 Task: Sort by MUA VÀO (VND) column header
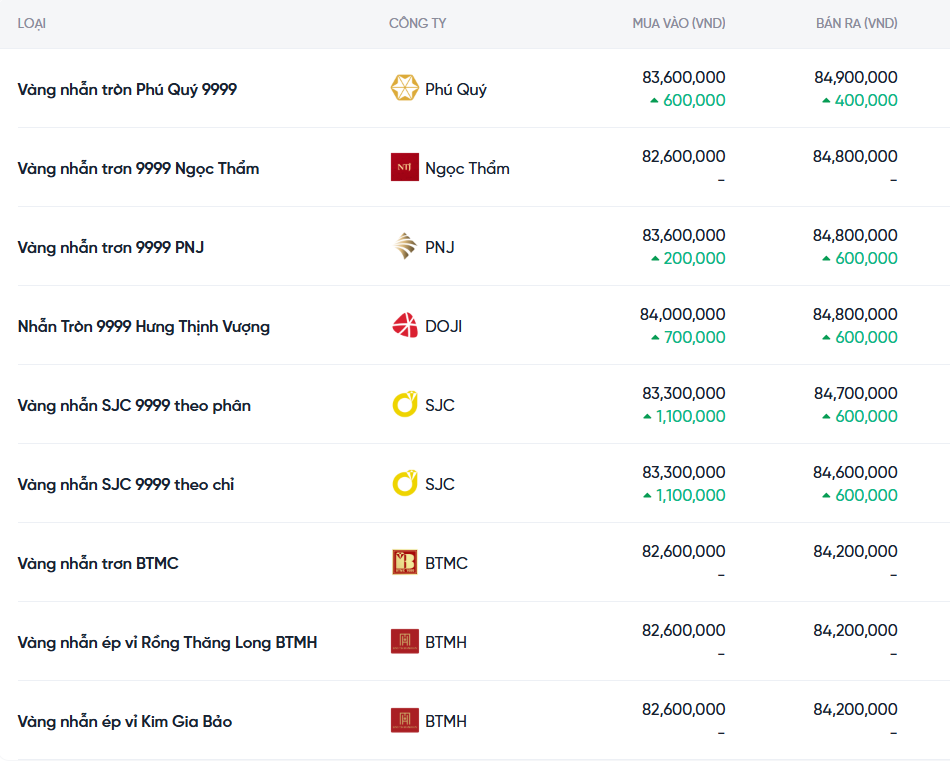click(x=678, y=23)
